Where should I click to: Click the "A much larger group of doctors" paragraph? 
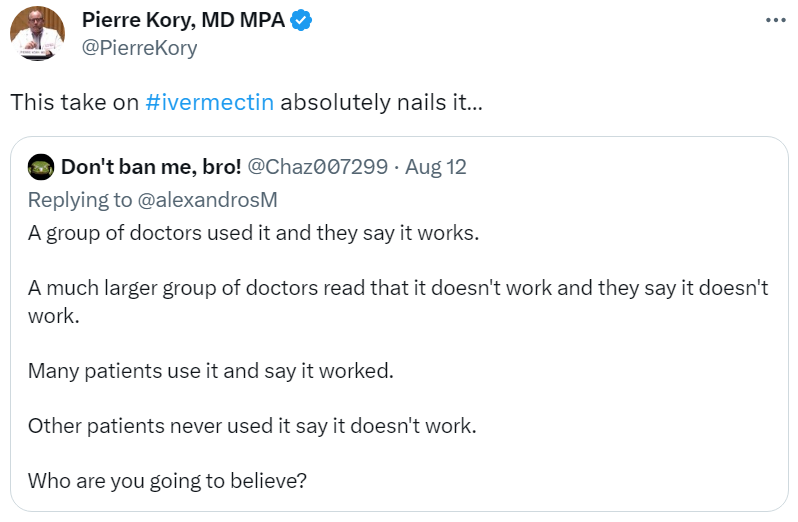tap(398, 288)
